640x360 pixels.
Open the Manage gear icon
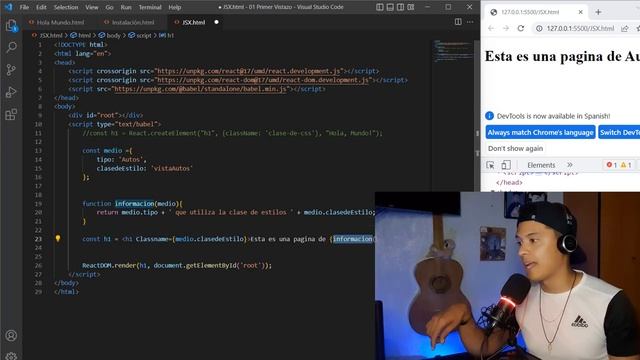pos(11,356)
